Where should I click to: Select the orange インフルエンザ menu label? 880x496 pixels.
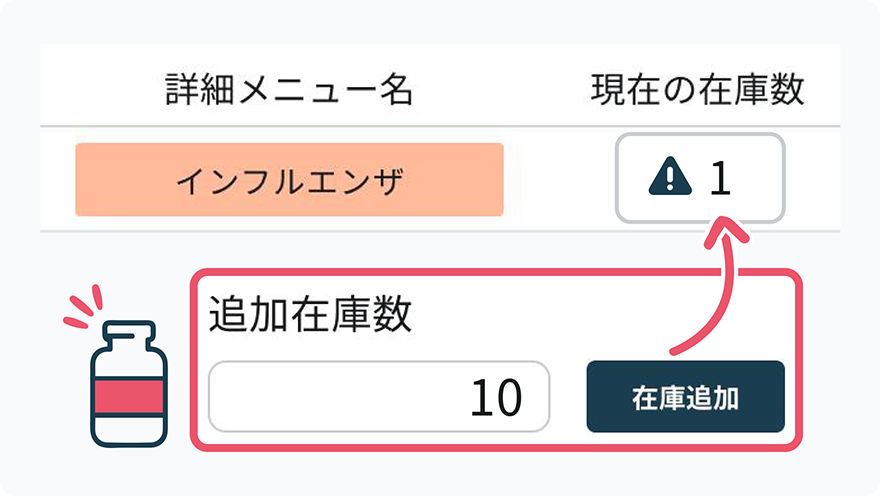click(x=290, y=180)
